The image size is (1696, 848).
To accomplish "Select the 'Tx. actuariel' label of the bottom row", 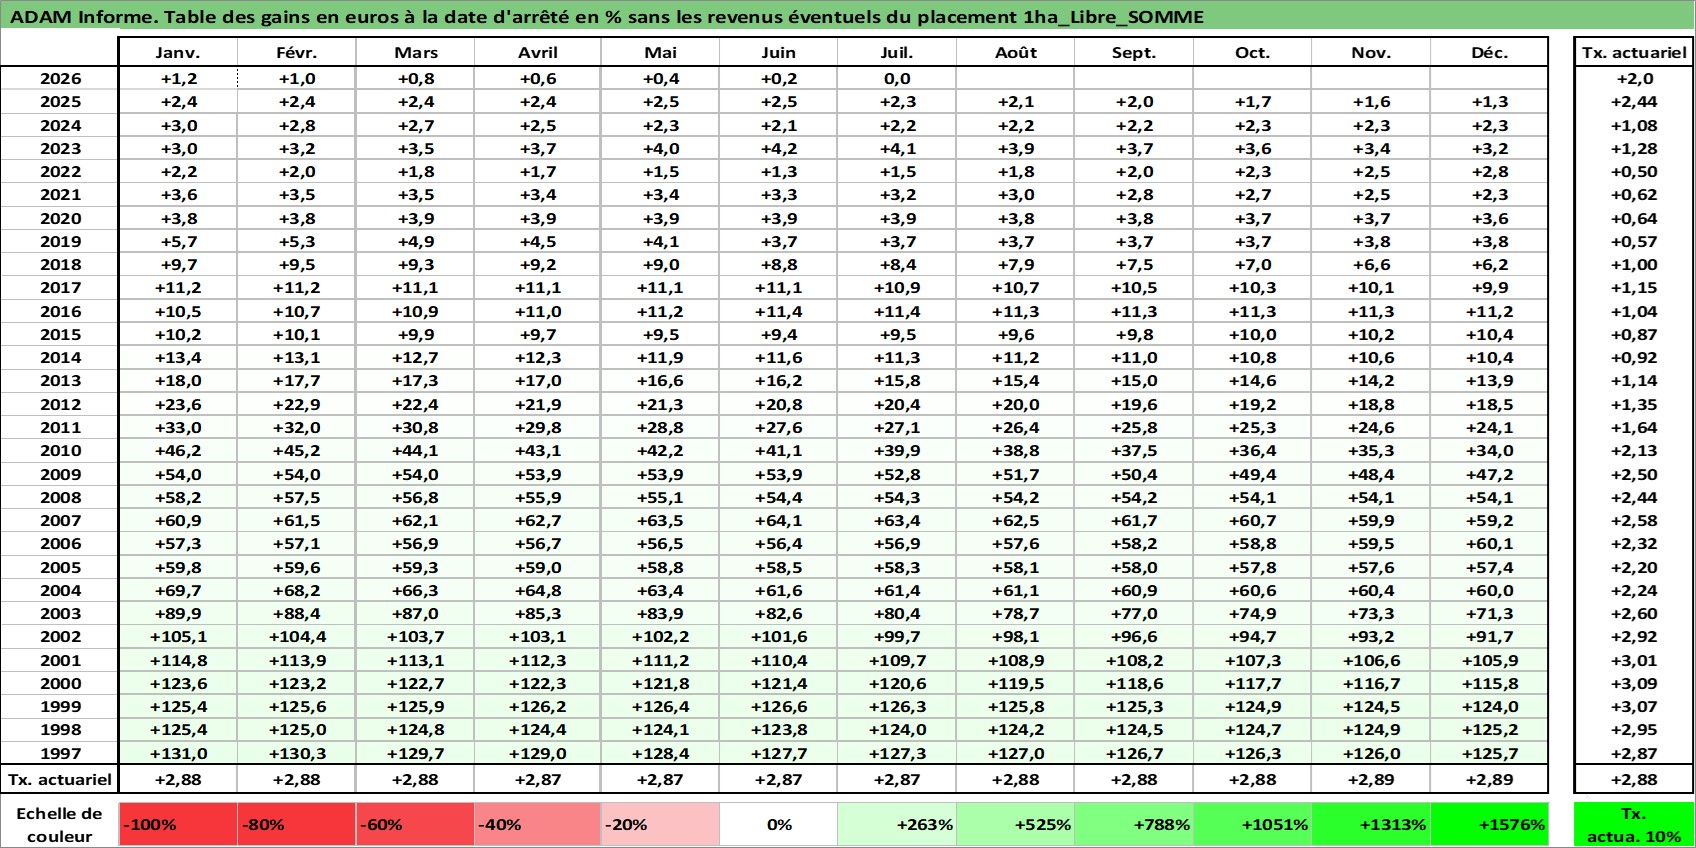I will click(60, 779).
